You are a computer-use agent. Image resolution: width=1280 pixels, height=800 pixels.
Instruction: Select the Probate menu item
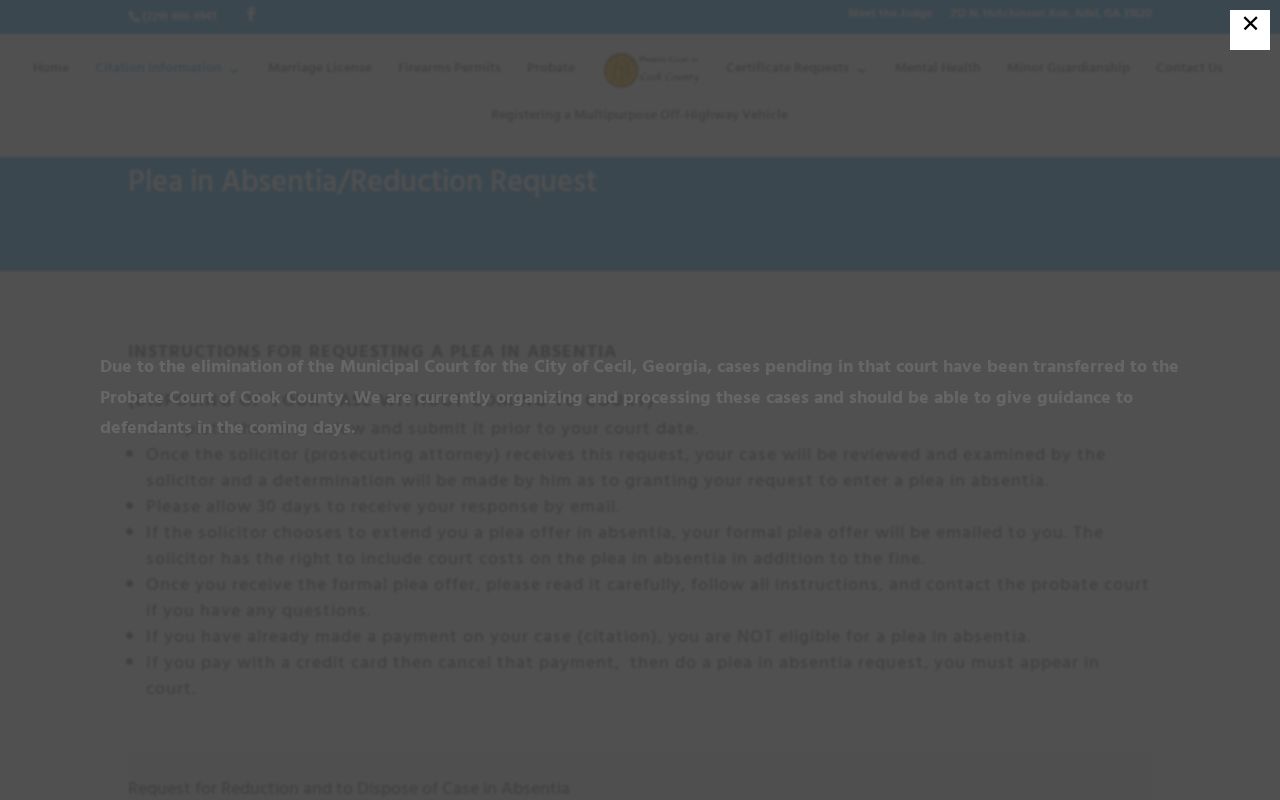(x=551, y=68)
